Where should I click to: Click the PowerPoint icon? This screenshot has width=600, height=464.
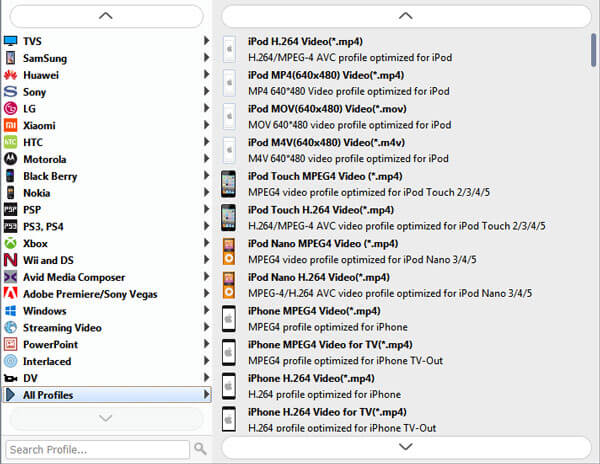pos(10,344)
